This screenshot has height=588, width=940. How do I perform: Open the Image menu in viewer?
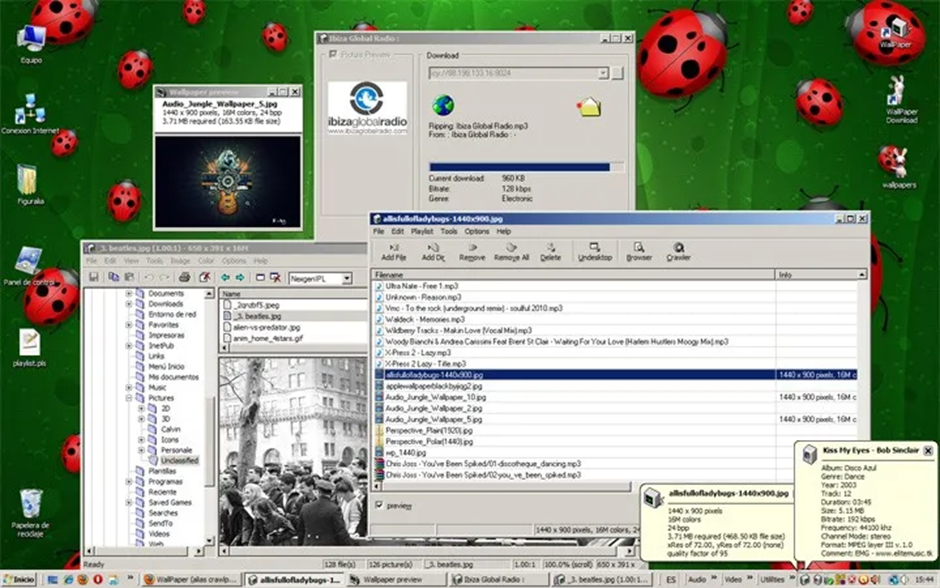181,261
